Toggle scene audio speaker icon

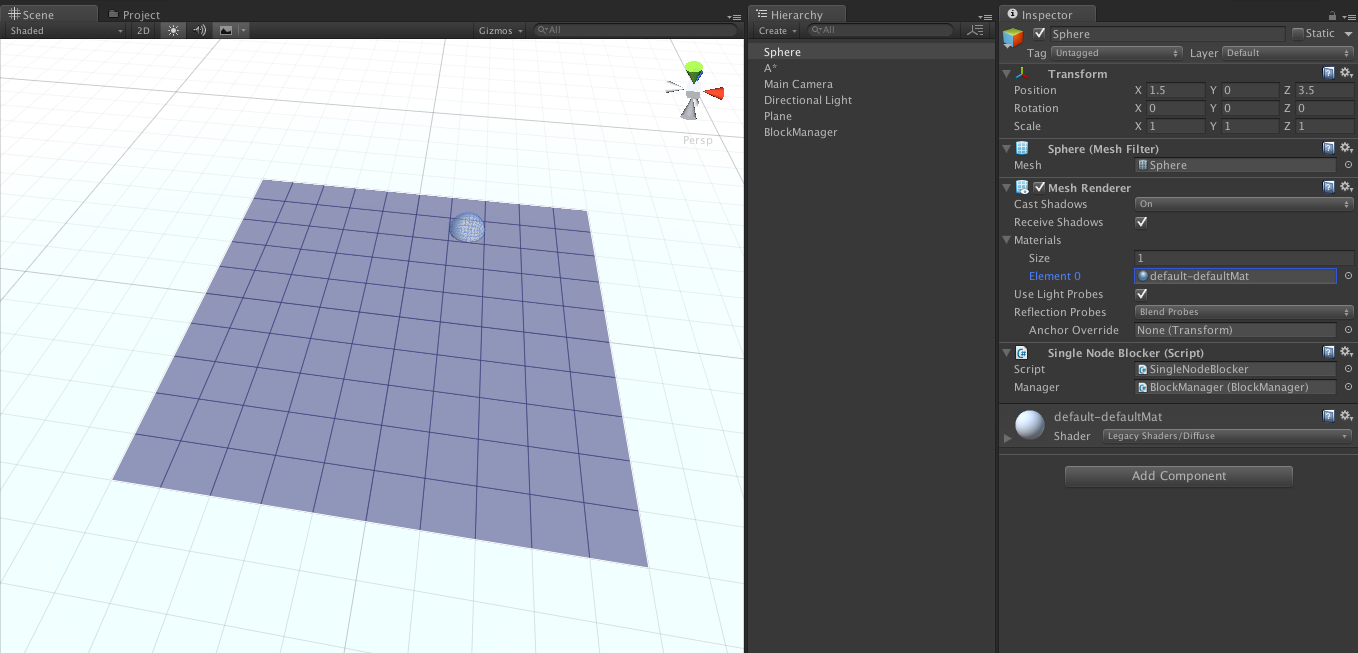point(199,31)
